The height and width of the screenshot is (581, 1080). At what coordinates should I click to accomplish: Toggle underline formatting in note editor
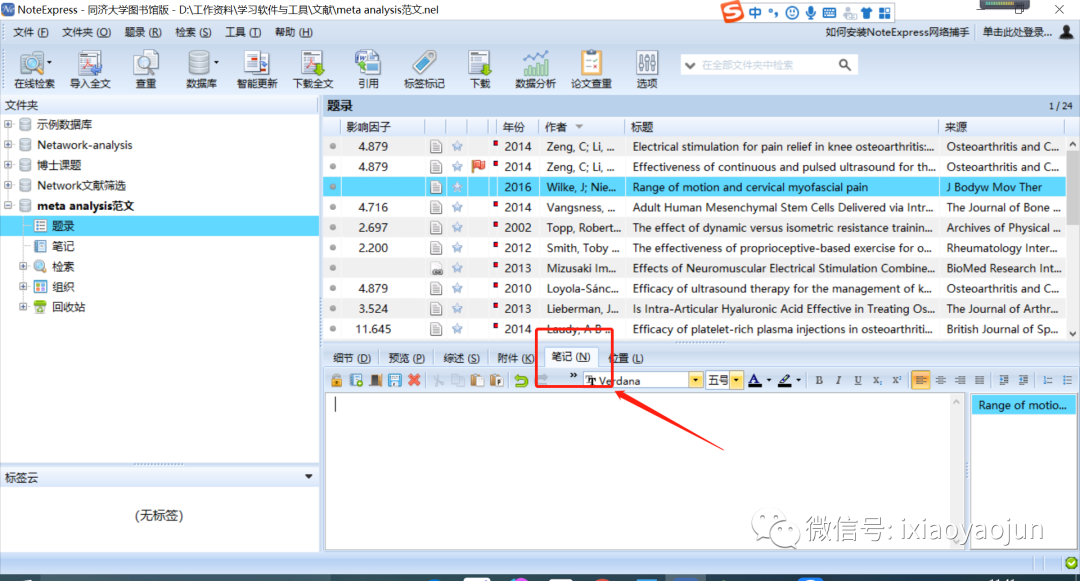click(x=858, y=380)
